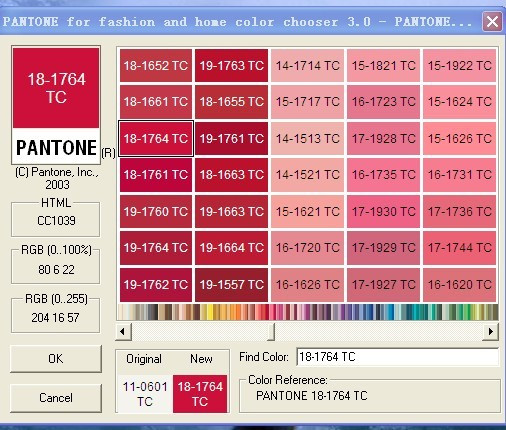The width and height of the screenshot is (506, 430).
Task: Cancel the color chooser dialog
Action: click(x=56, y=398)
